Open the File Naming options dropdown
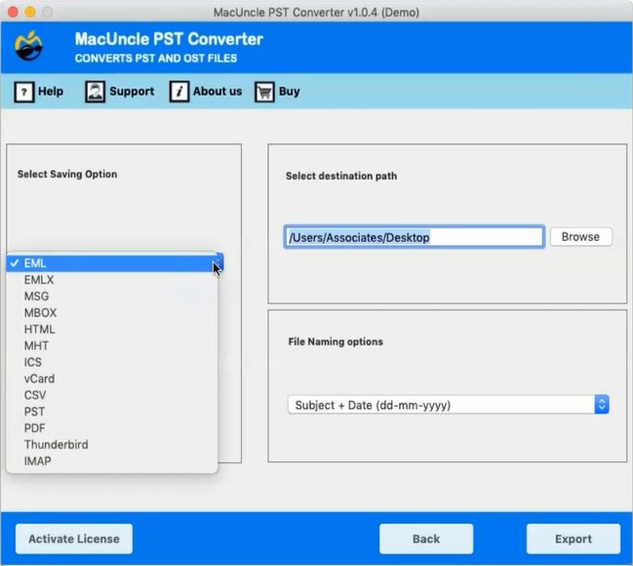Image resolution: width=633 pixels, height=566 pixels. [448, 405]
